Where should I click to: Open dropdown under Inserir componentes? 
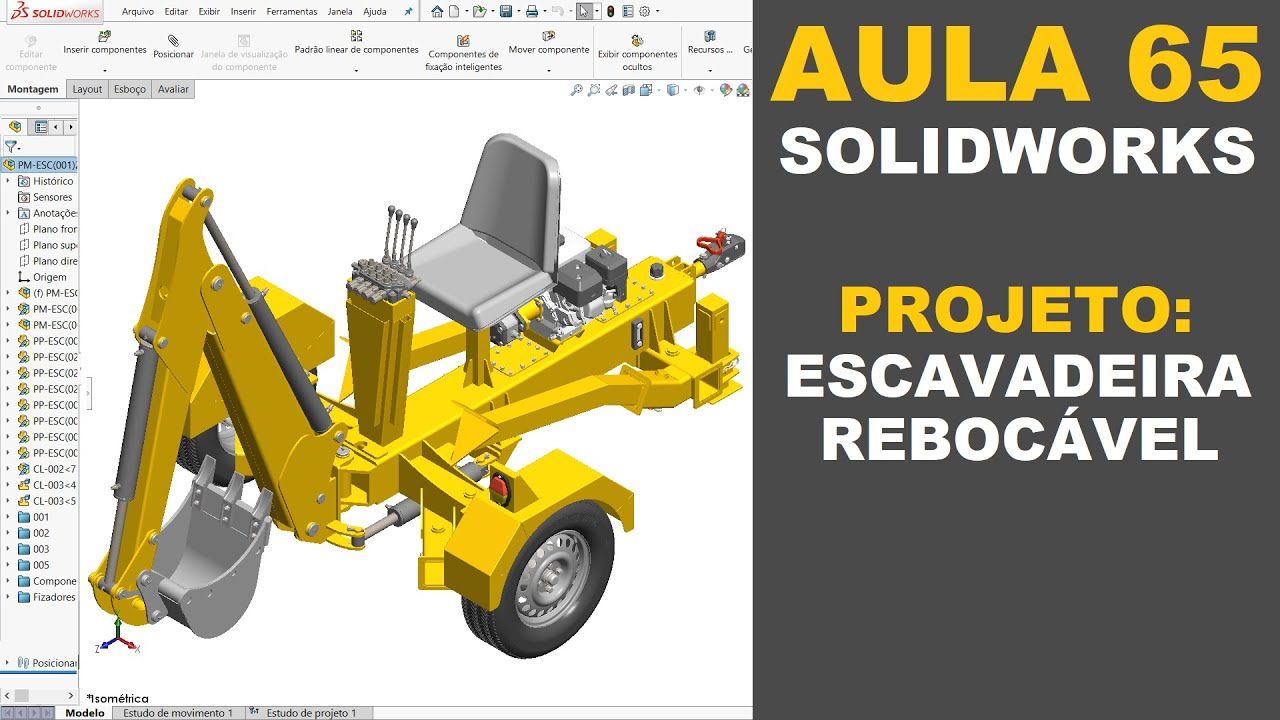point(105,70)
